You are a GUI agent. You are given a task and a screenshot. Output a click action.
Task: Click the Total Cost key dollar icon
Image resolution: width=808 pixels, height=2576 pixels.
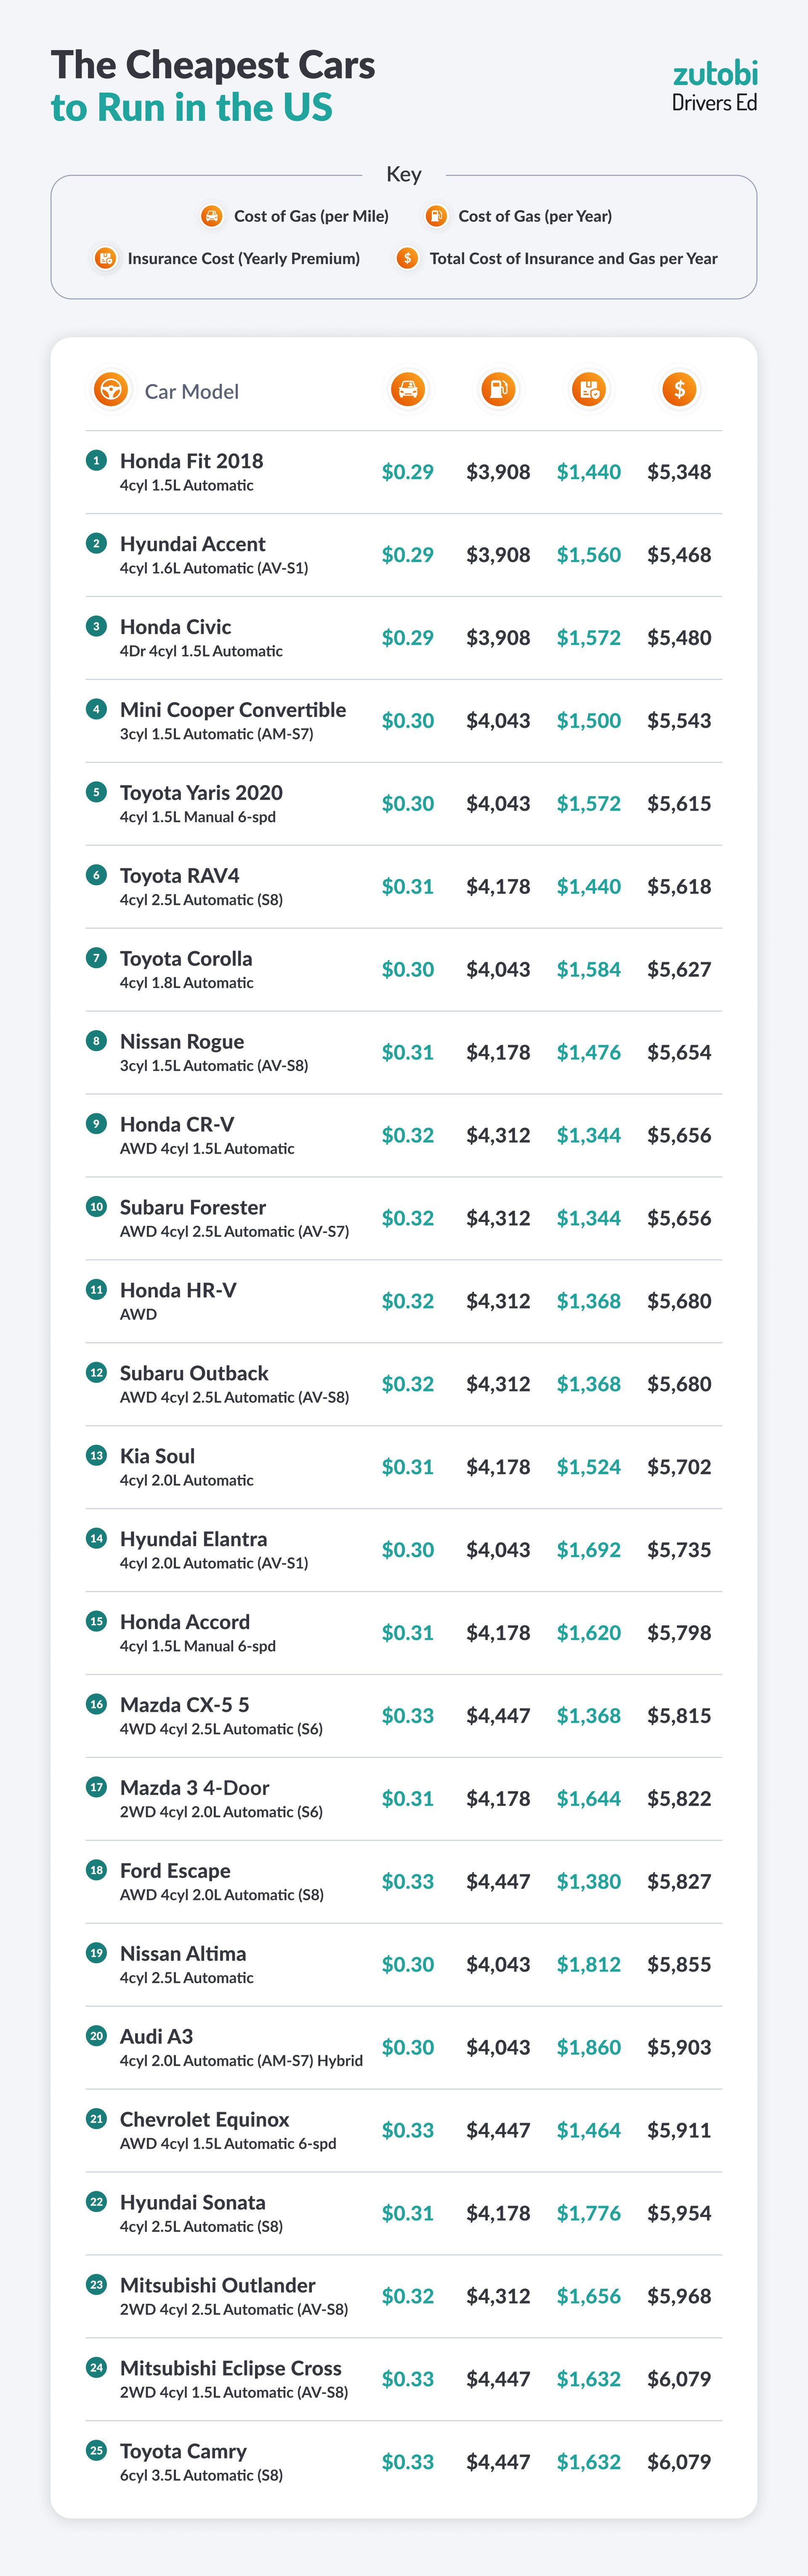[407, 258]
